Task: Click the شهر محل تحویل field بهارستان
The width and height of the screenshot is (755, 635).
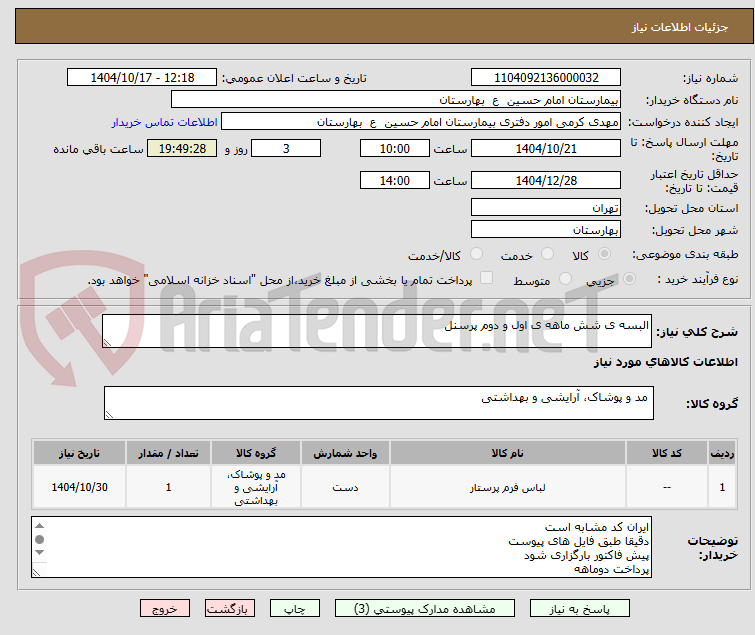Action: [x=546, y=230]
